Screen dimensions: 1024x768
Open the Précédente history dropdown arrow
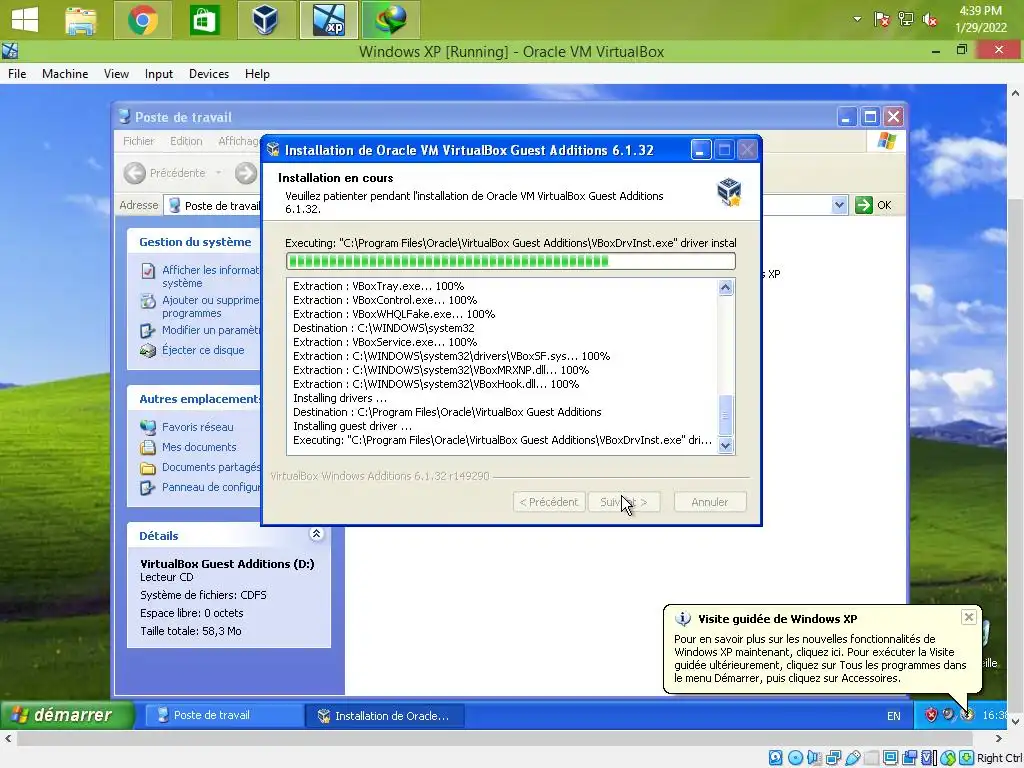(x=218, y=173)
